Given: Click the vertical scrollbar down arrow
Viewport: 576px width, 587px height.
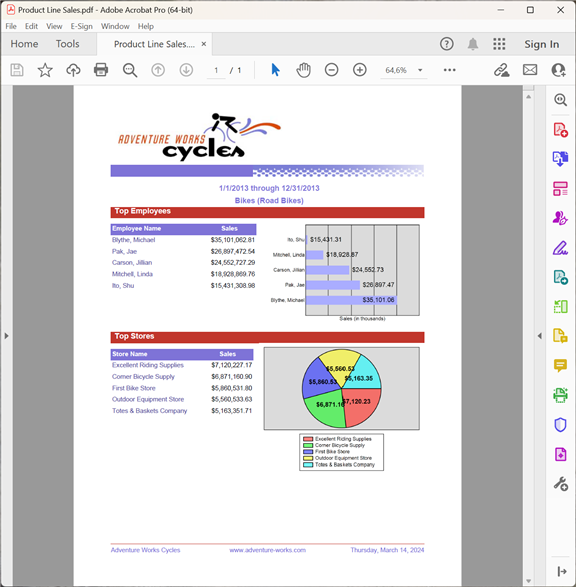Looking at the screenshot, I should (528, 581).
